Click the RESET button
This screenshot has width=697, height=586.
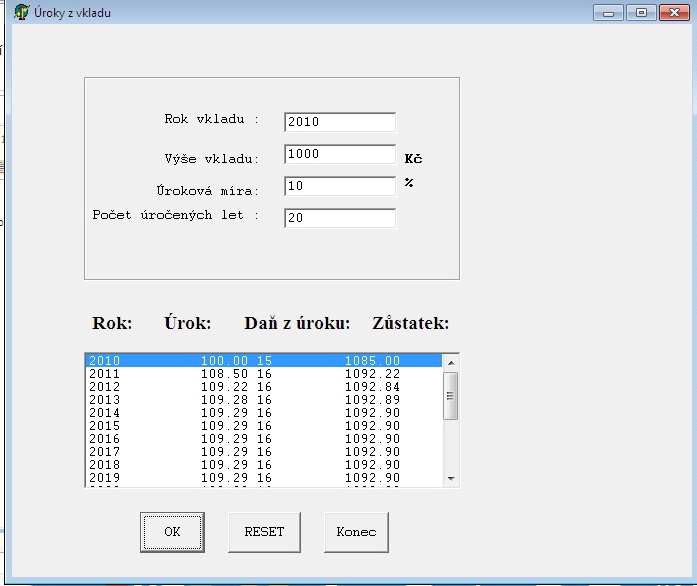point(264,532)
